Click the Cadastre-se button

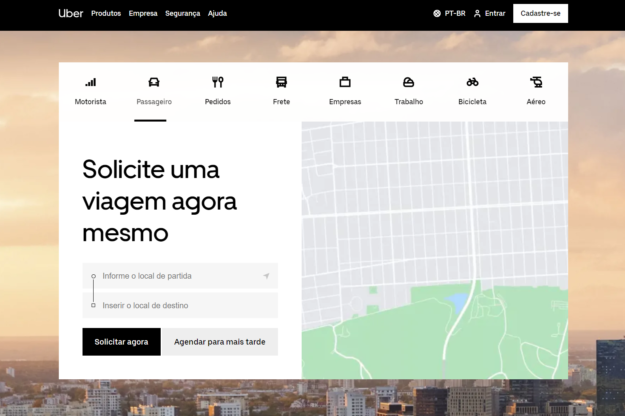[x=540, y=14]
